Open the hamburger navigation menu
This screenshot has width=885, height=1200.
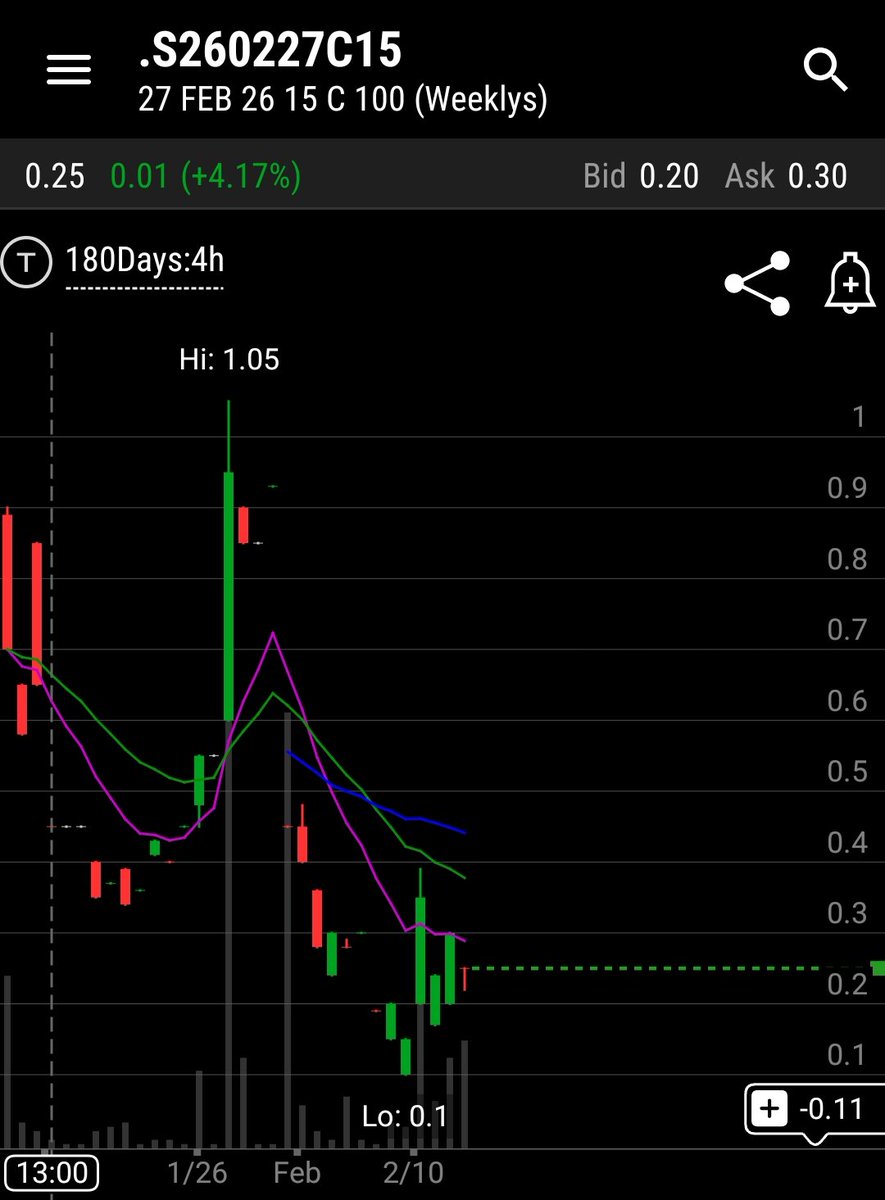(69, 70)
